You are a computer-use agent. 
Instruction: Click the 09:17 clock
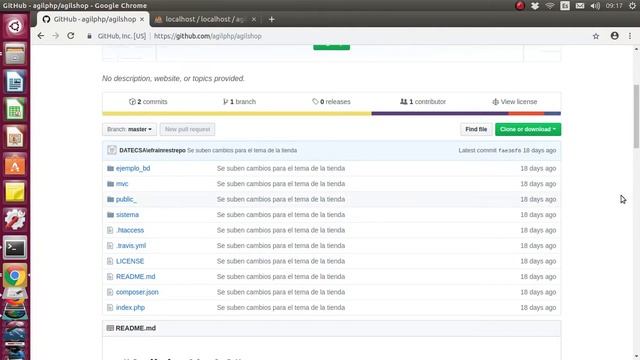[x=614, y=6]
